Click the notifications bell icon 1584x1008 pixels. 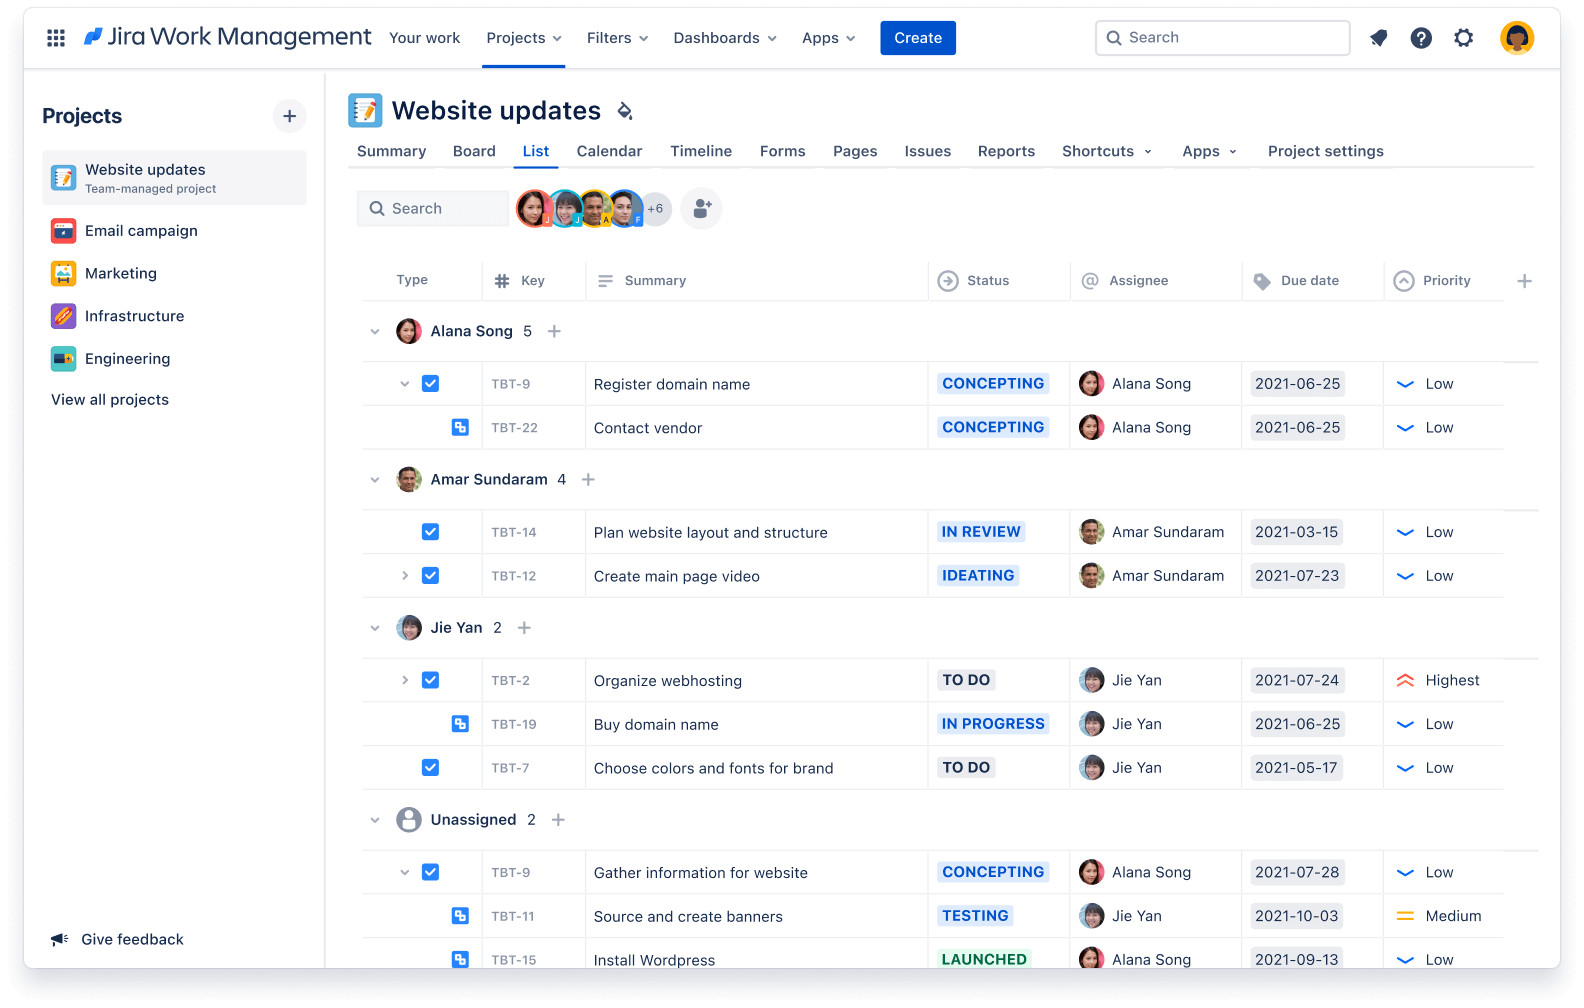point(1378,38)
